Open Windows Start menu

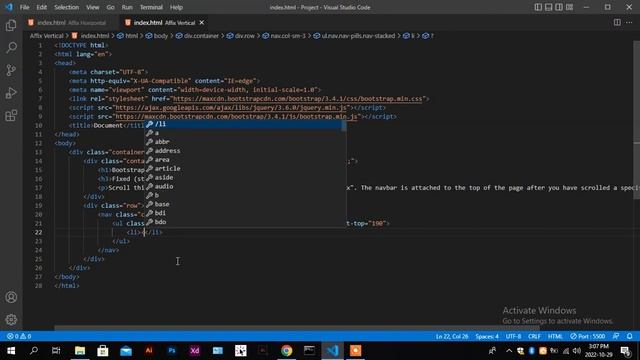[x=11, y=351]
